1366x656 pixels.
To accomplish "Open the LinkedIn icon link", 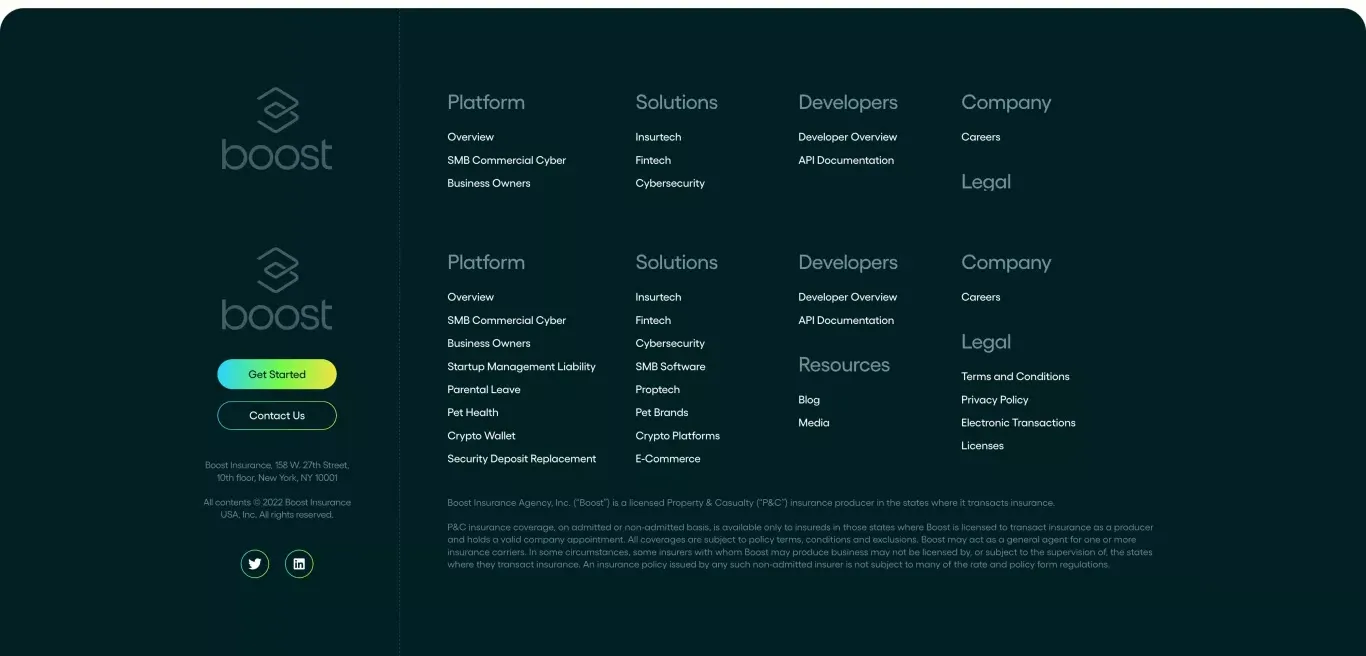I will [x=299, y=564].
